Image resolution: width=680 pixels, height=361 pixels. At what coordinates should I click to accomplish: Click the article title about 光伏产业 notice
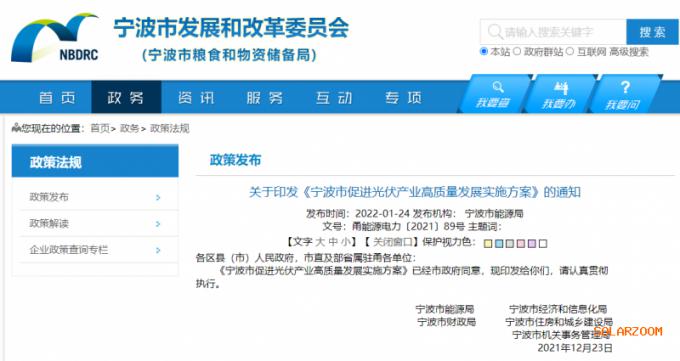415,192
